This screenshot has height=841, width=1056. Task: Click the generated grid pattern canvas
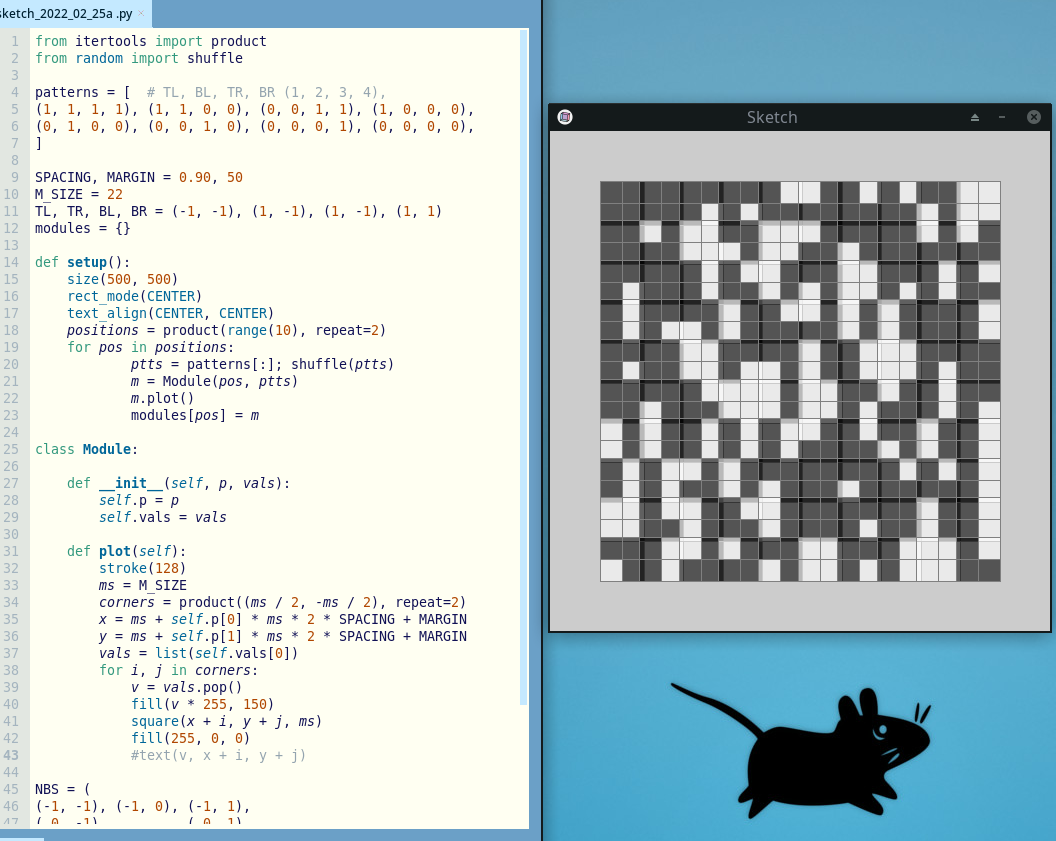point(800,381)
